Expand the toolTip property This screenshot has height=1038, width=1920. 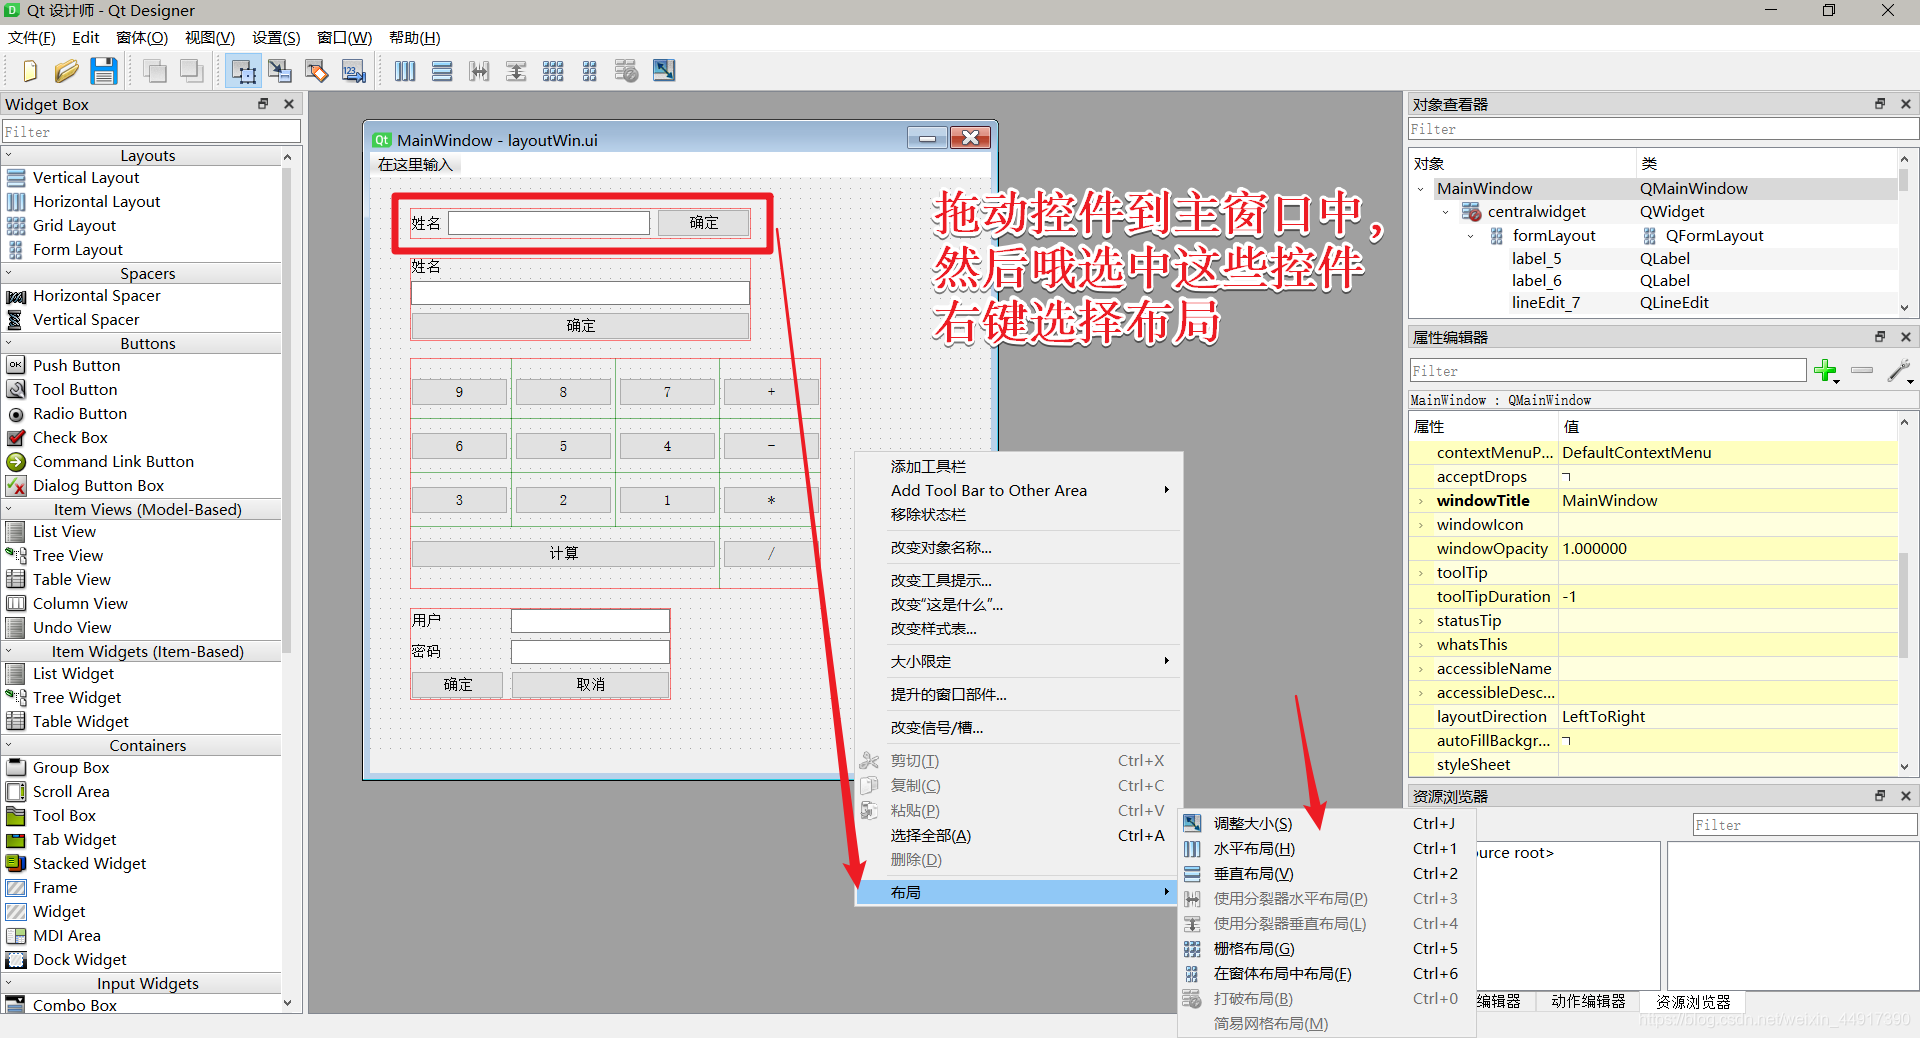pyautogui.click(x=1421, y=573)
